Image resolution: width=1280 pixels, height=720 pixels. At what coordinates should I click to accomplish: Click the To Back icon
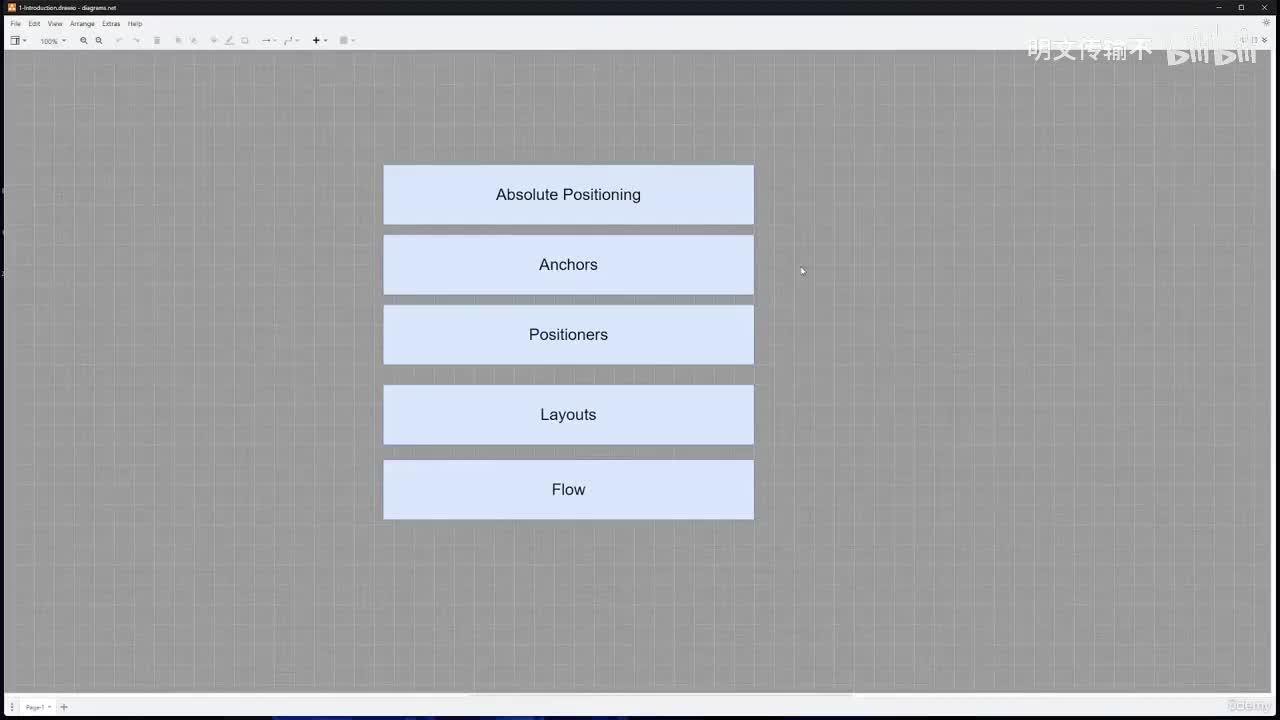194,41
